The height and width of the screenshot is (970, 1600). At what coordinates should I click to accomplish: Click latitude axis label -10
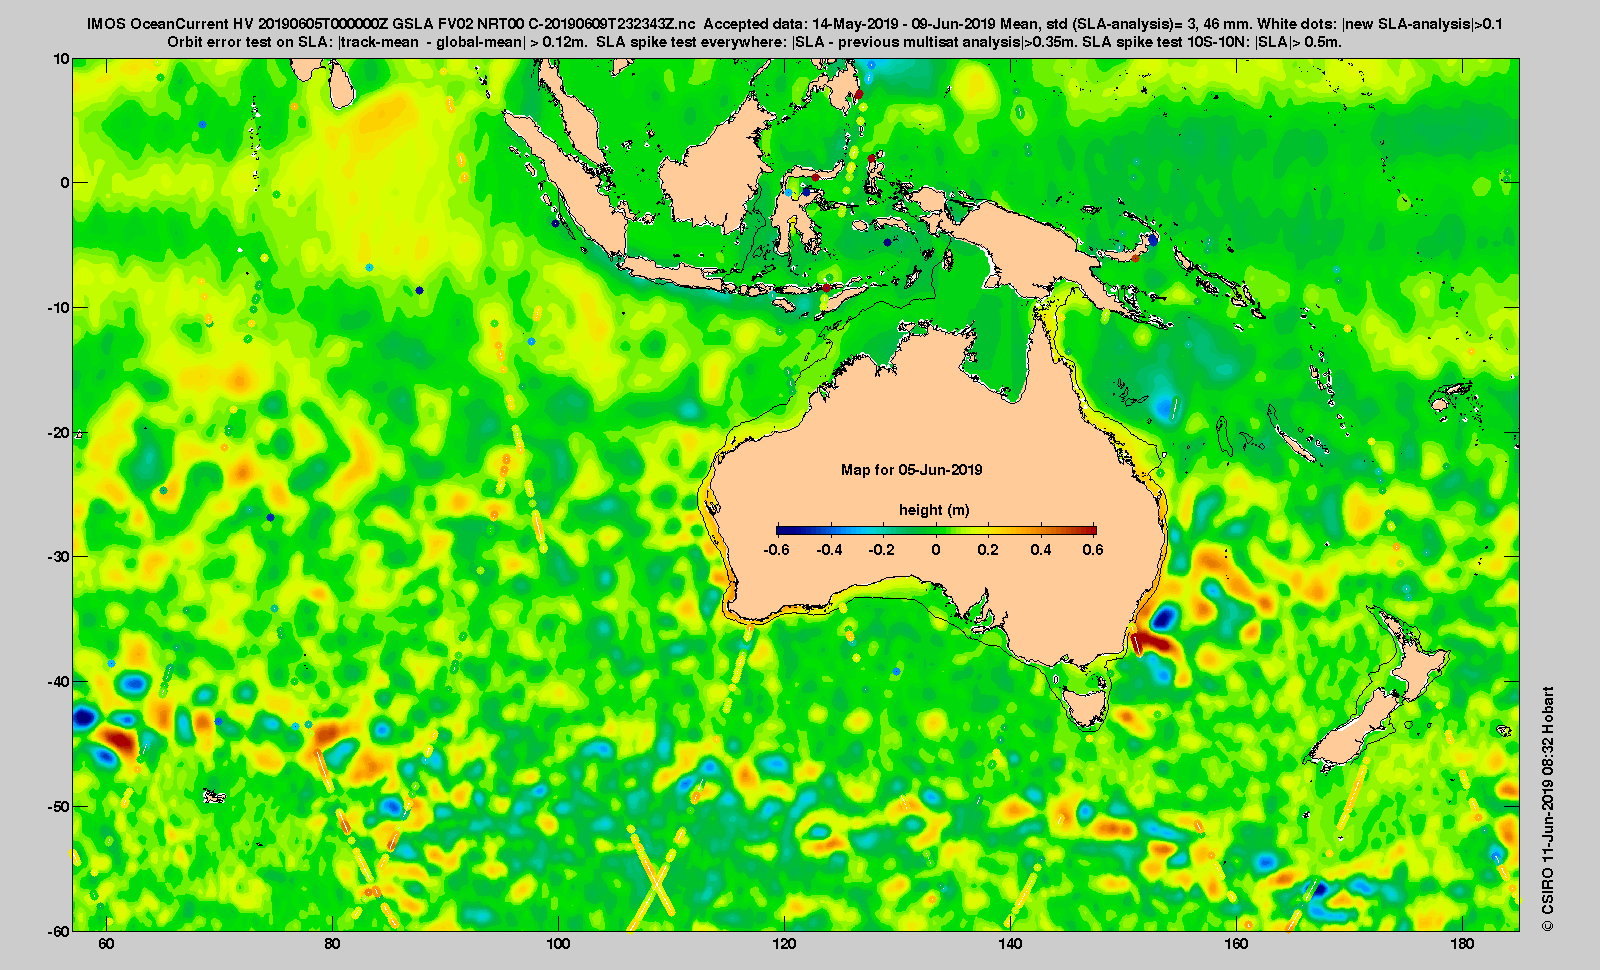pyautogui.click(x=58, y=308)
